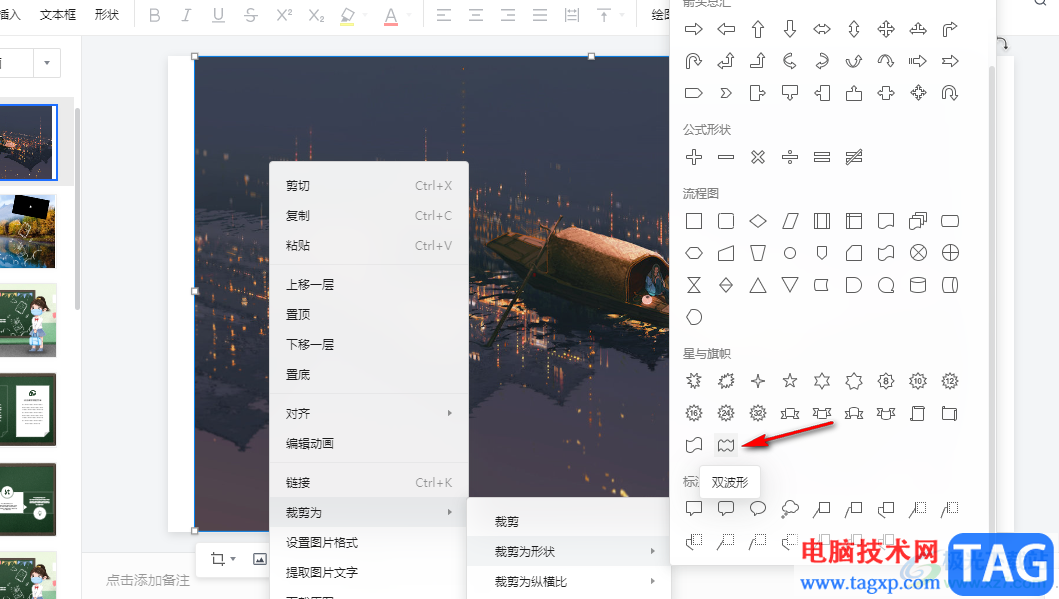Viewport: 1059px width, 599px height.
Task: Choose the multiply sign formula shape
Action: click(x=758, y=157)
